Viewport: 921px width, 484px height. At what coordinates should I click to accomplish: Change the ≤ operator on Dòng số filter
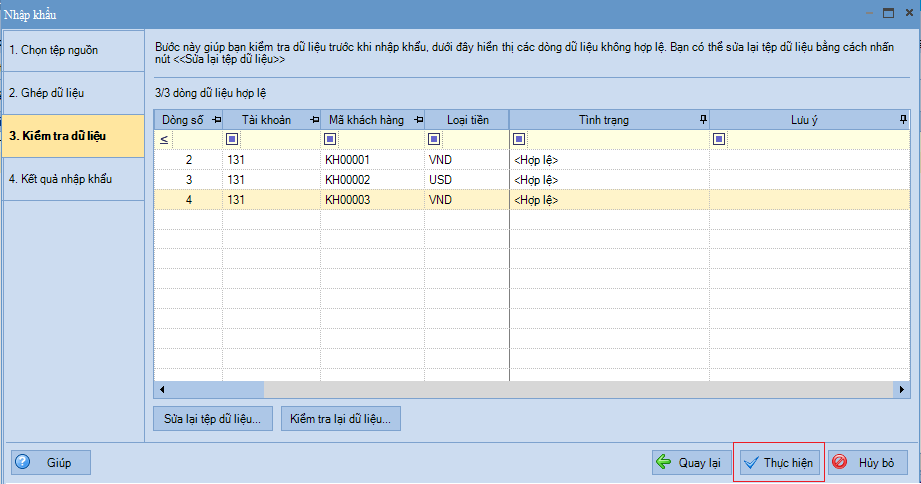[164, 140]
